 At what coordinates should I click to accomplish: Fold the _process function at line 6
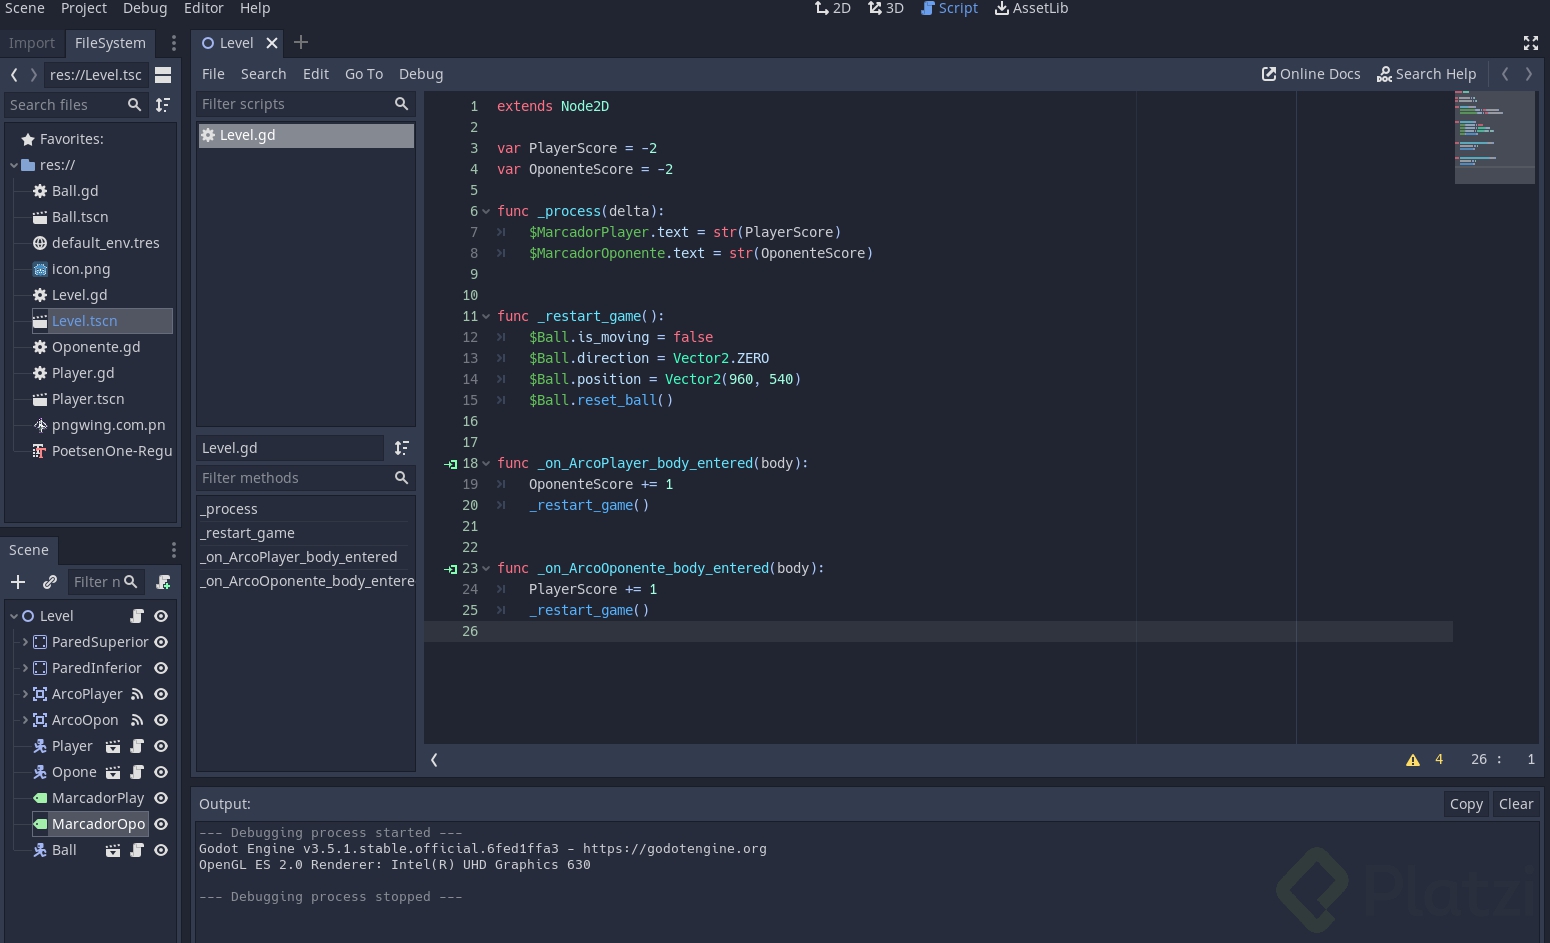click(x=486, y=212)
